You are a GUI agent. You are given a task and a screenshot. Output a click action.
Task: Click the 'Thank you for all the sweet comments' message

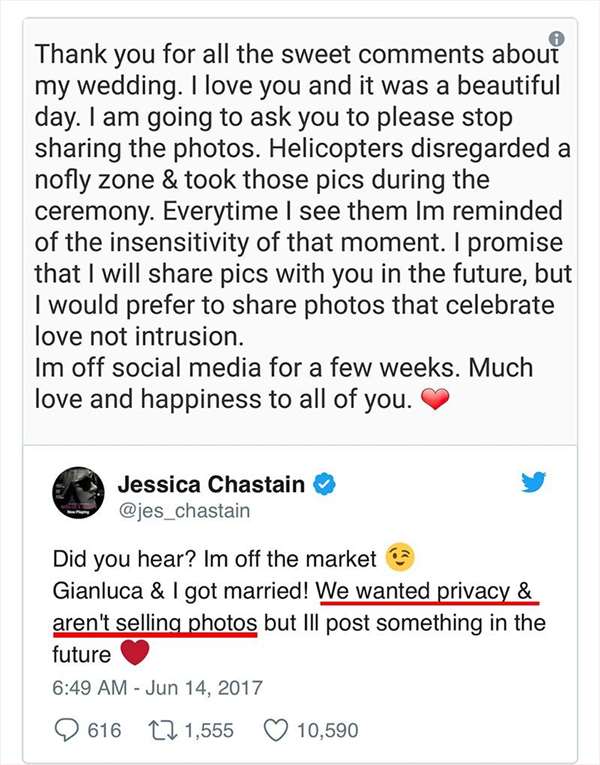point(302,226)
